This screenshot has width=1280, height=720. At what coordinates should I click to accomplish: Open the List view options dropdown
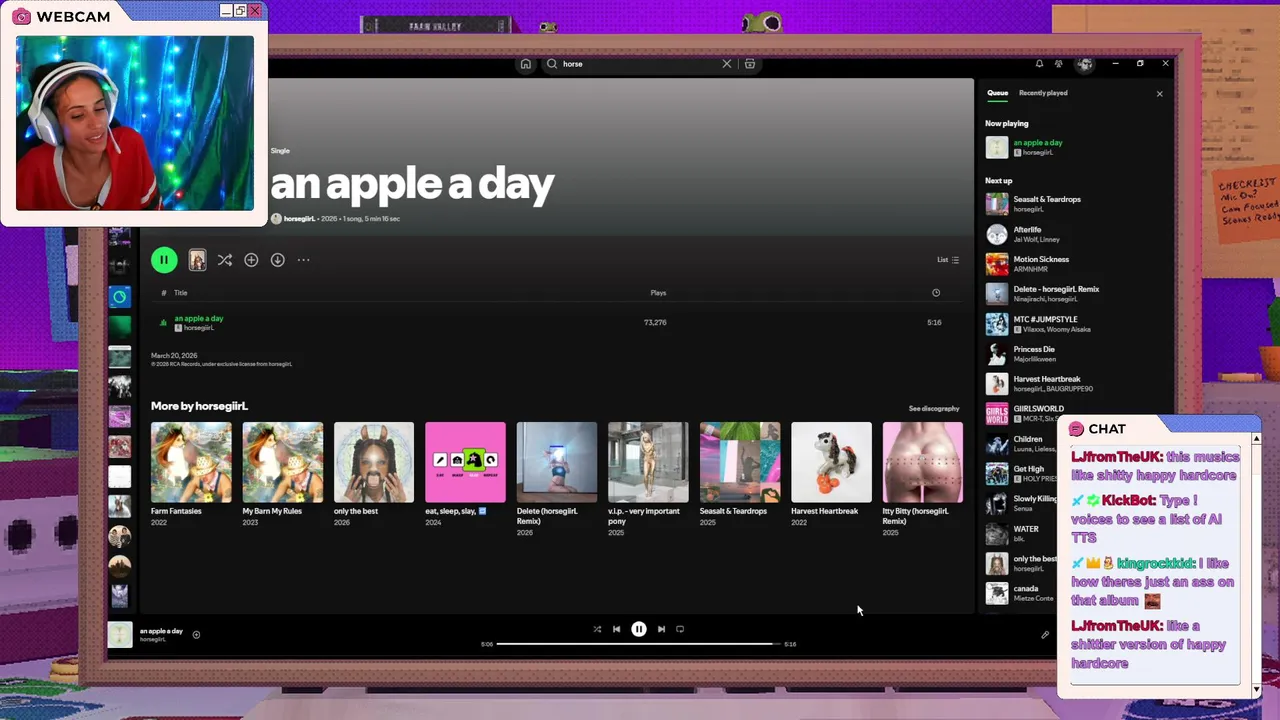pos(948,260)
